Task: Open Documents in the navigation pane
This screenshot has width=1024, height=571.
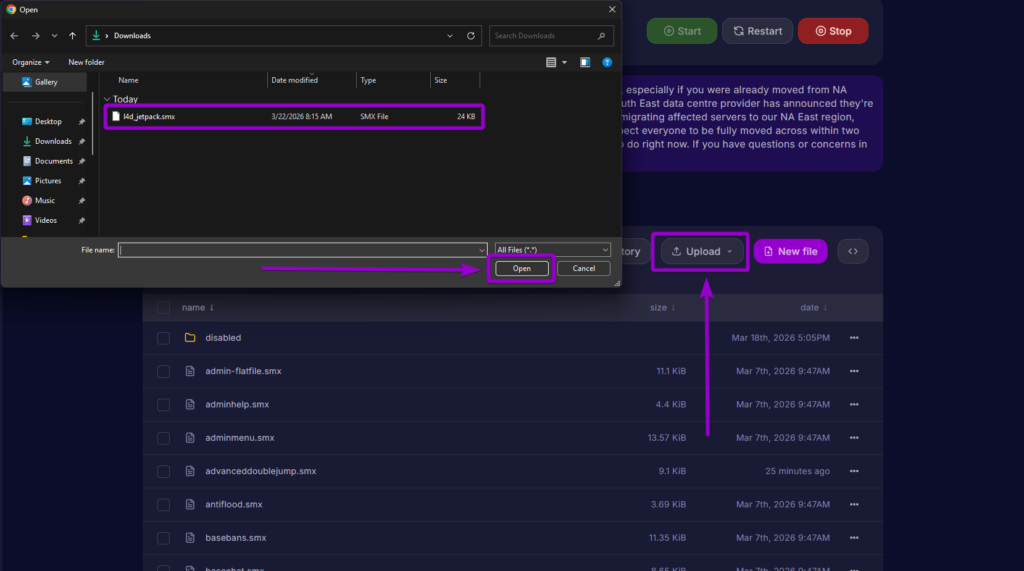Action: (53, 161)
